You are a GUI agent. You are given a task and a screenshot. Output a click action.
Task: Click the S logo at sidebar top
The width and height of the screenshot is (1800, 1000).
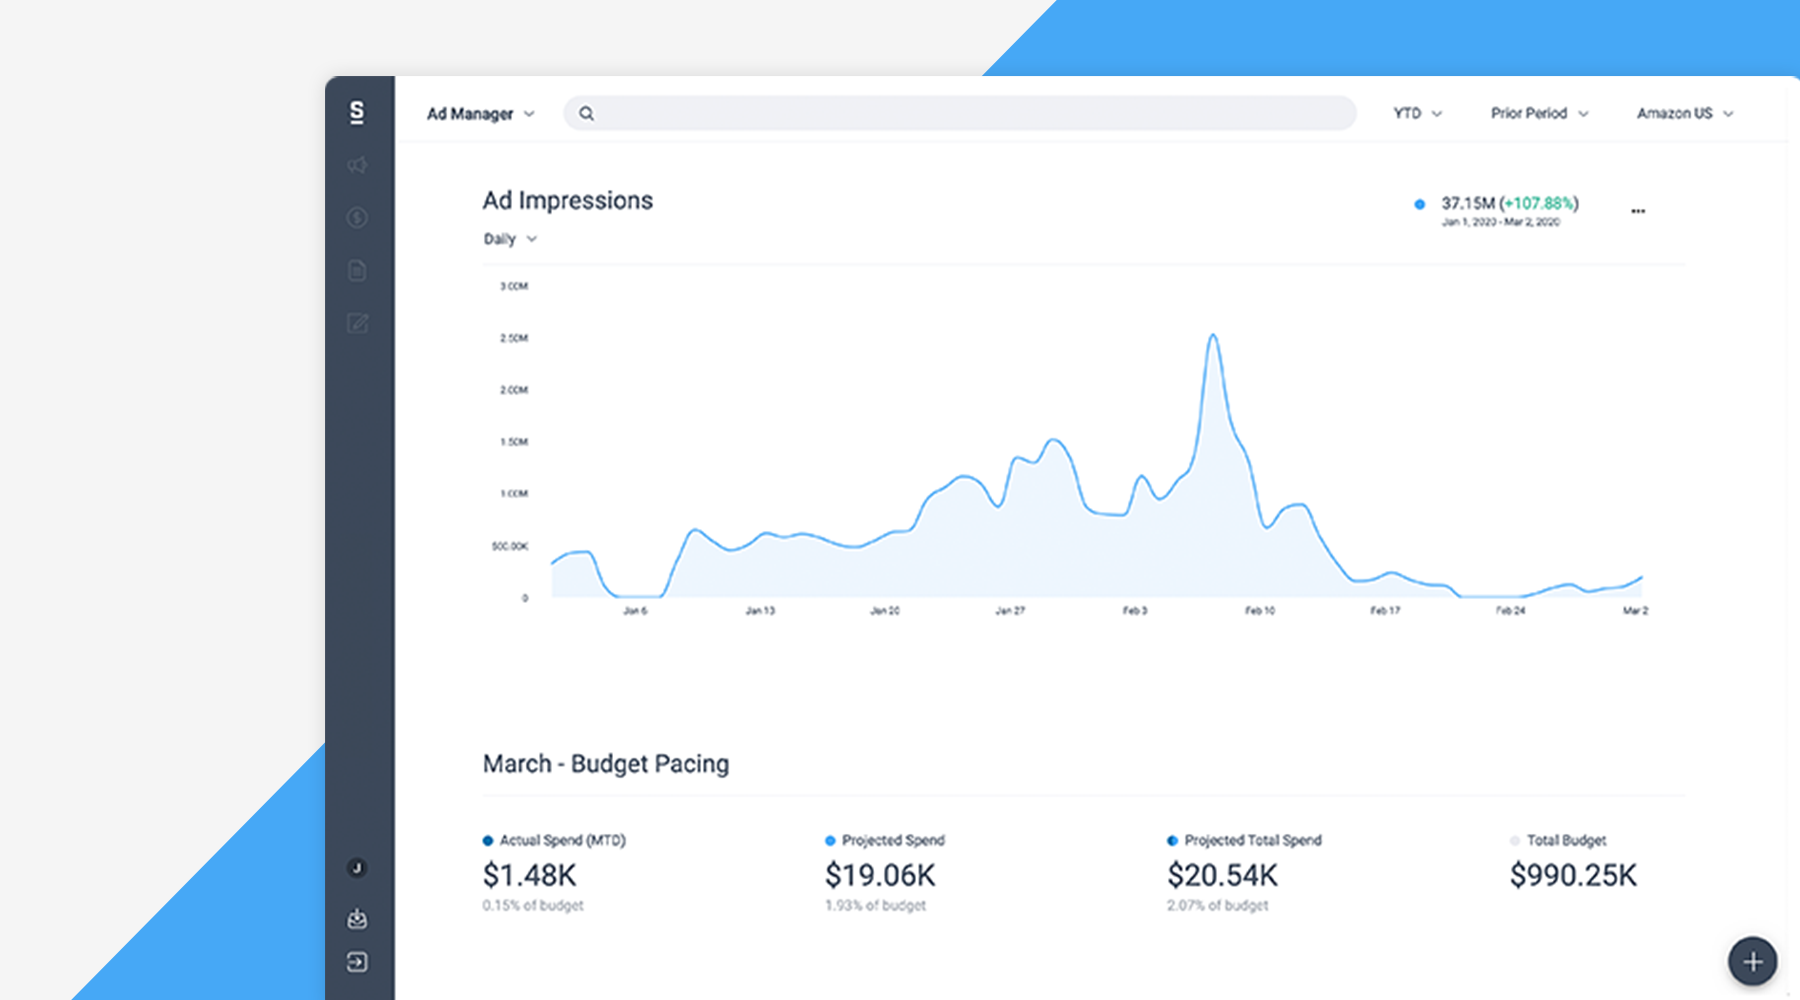click(358, 113)
